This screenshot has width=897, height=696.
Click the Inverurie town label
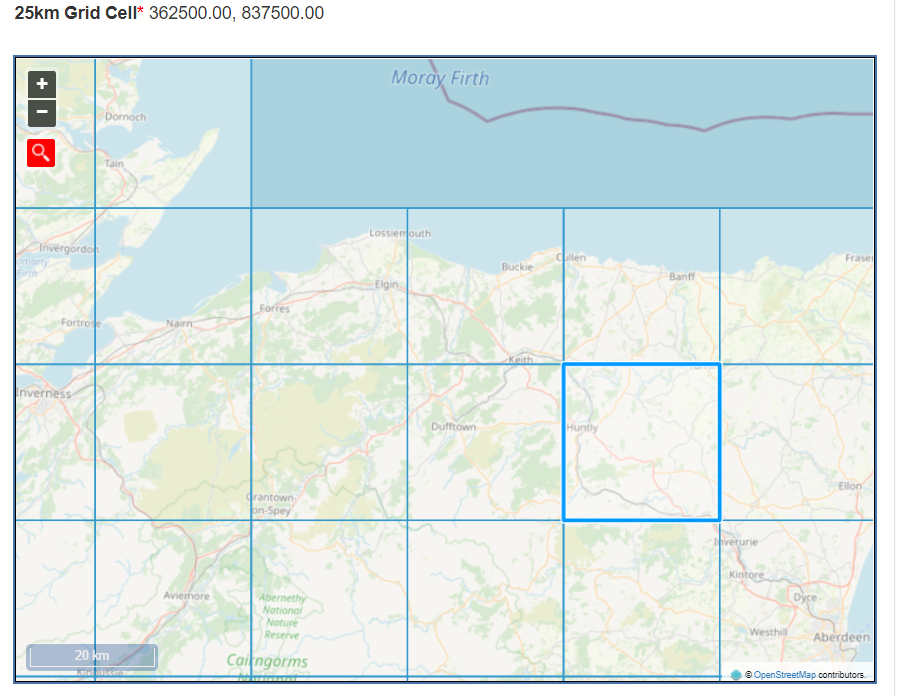[x=736, y=541]
